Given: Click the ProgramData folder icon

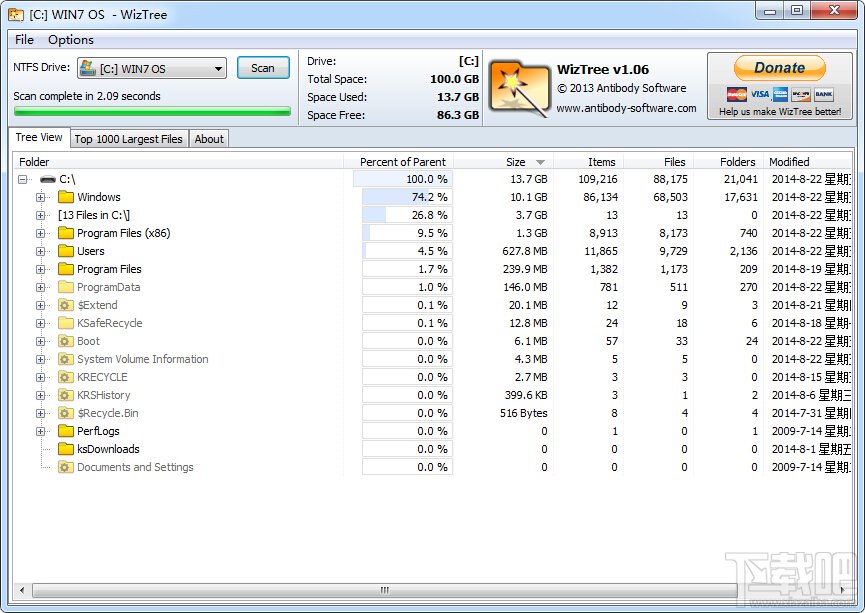Looking at the screenshot, I should click(66, 287).
